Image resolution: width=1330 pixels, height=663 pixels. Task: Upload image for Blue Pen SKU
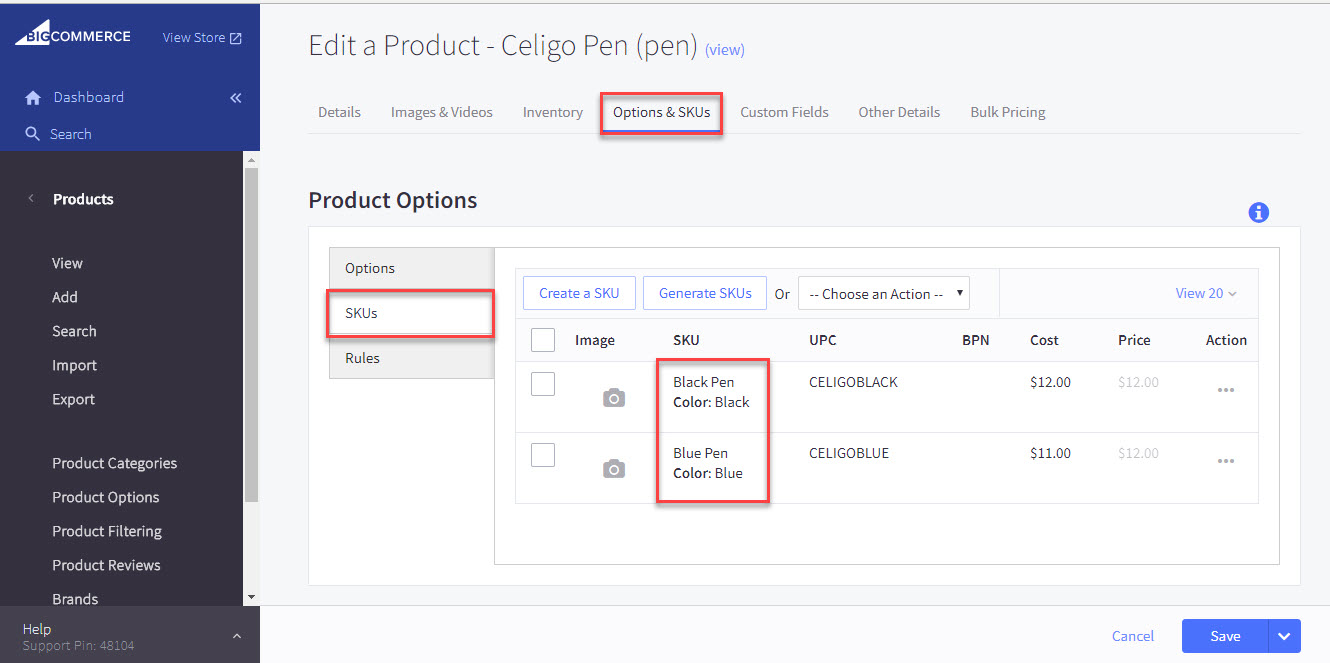(x=614, y=469)
